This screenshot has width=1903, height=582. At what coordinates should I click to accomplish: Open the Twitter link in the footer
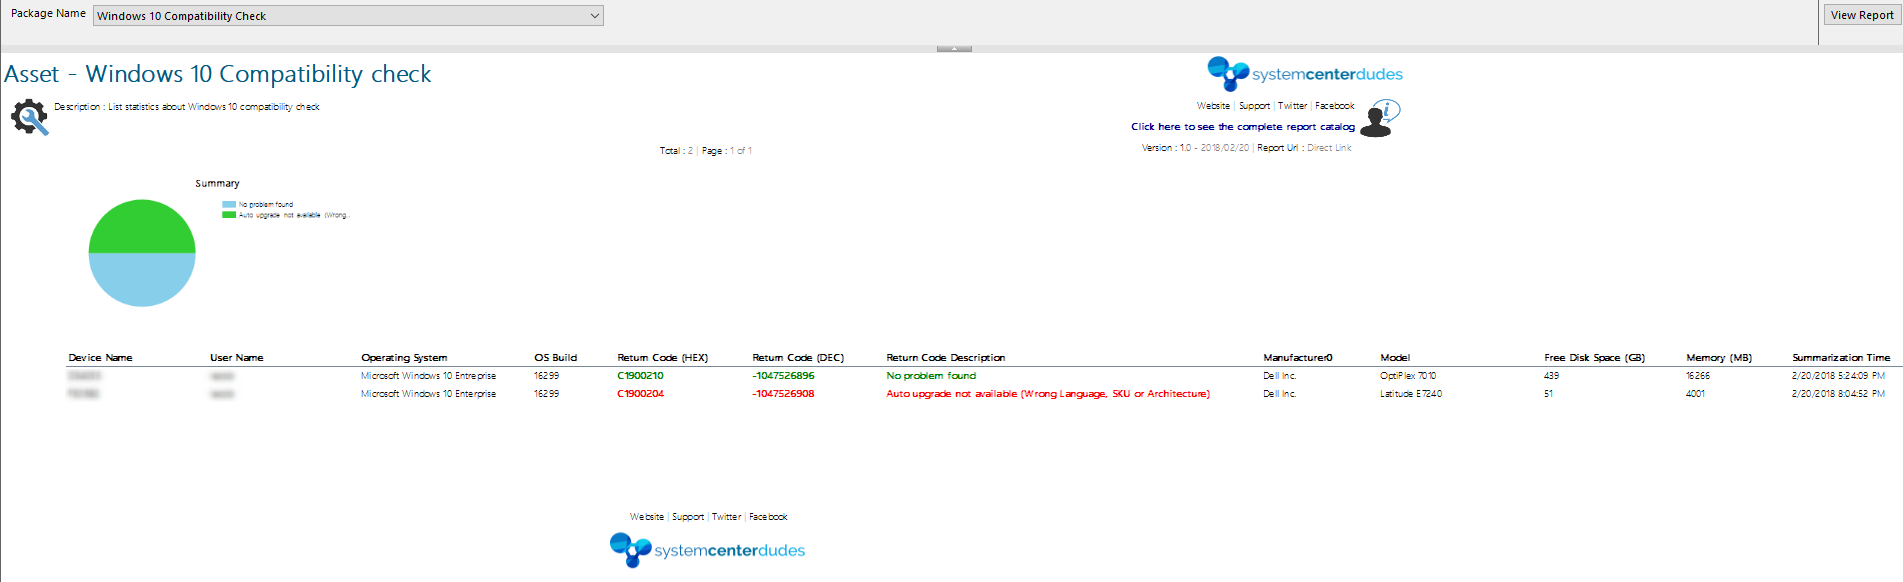[x=726, y=517]
